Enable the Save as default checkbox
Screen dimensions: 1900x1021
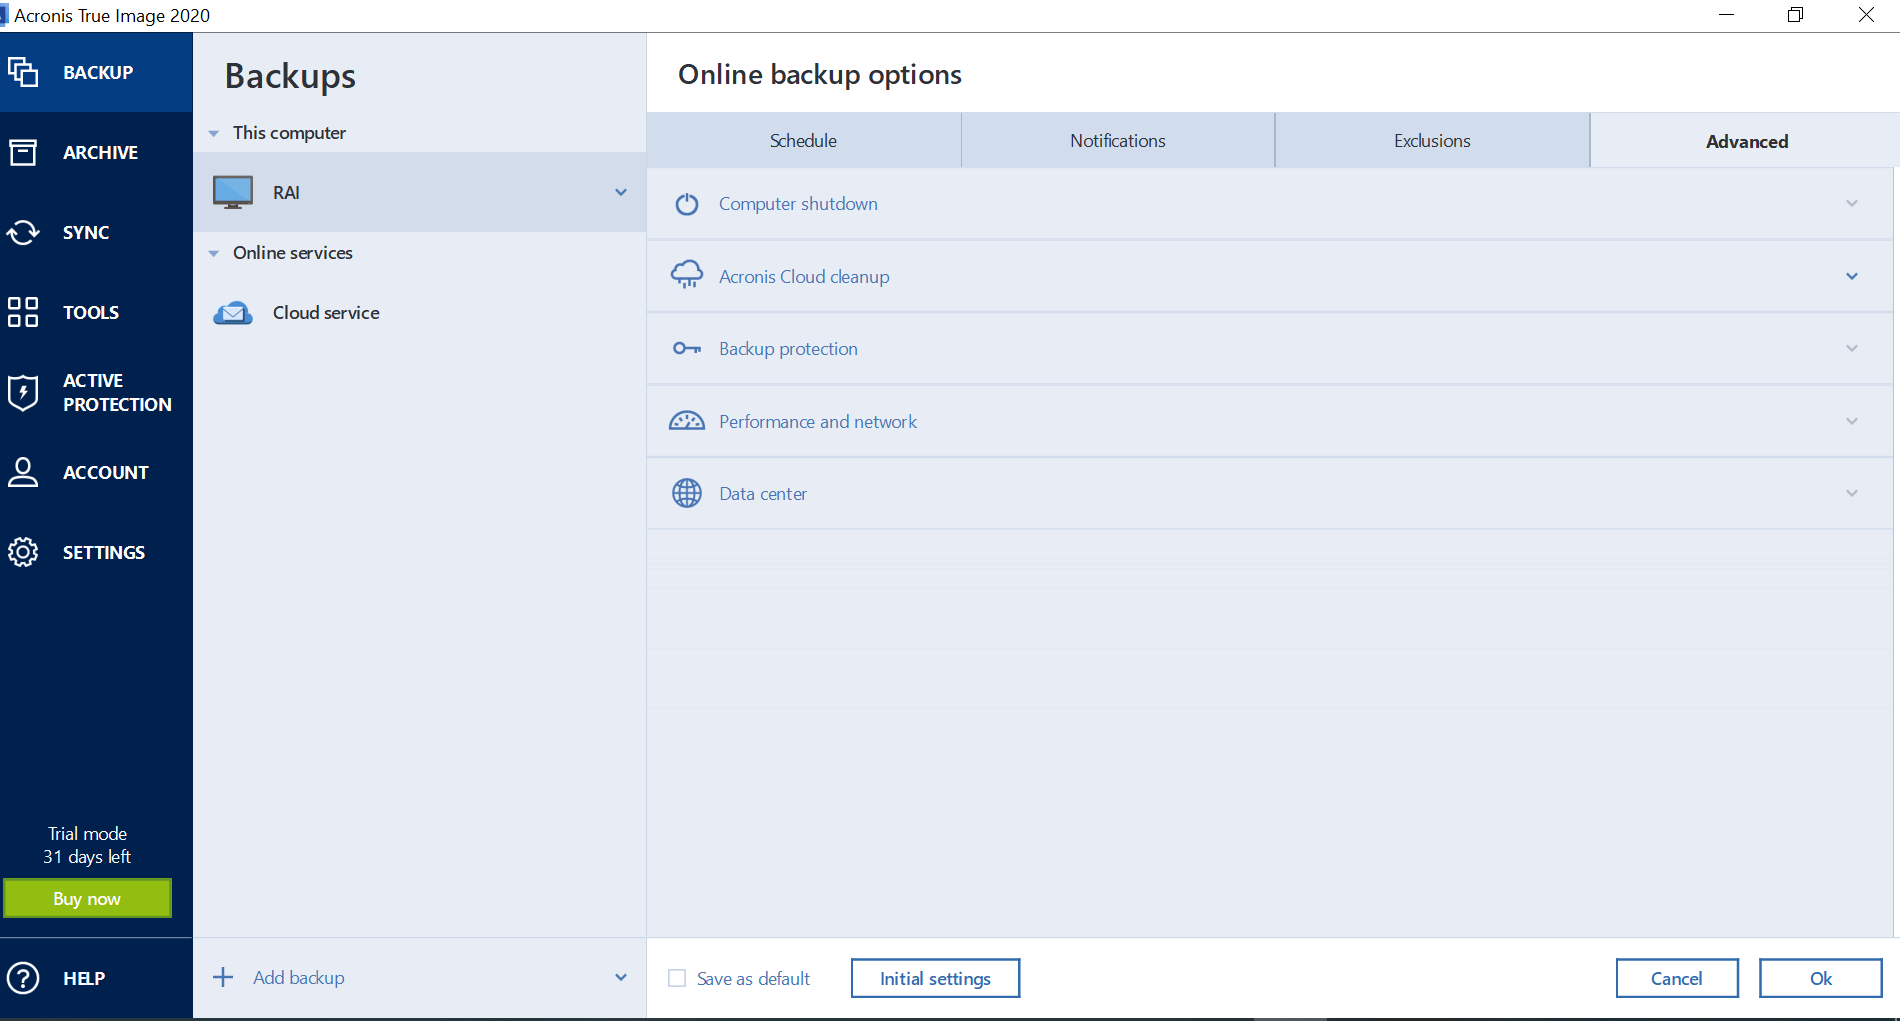(677, 978)
